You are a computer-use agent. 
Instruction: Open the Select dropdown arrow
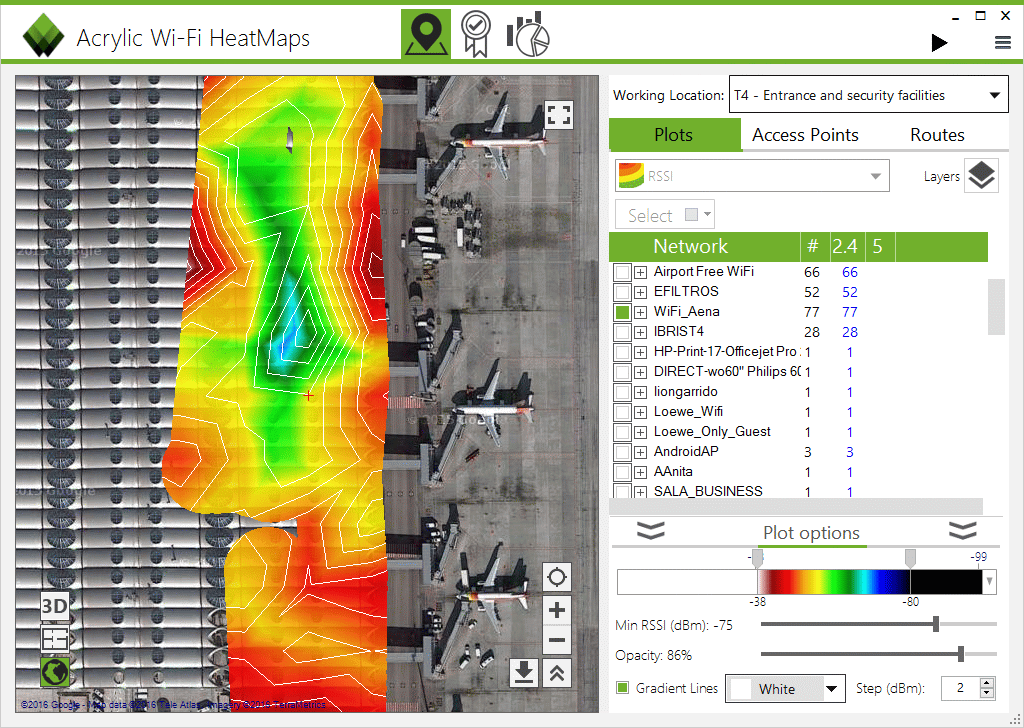707,214
